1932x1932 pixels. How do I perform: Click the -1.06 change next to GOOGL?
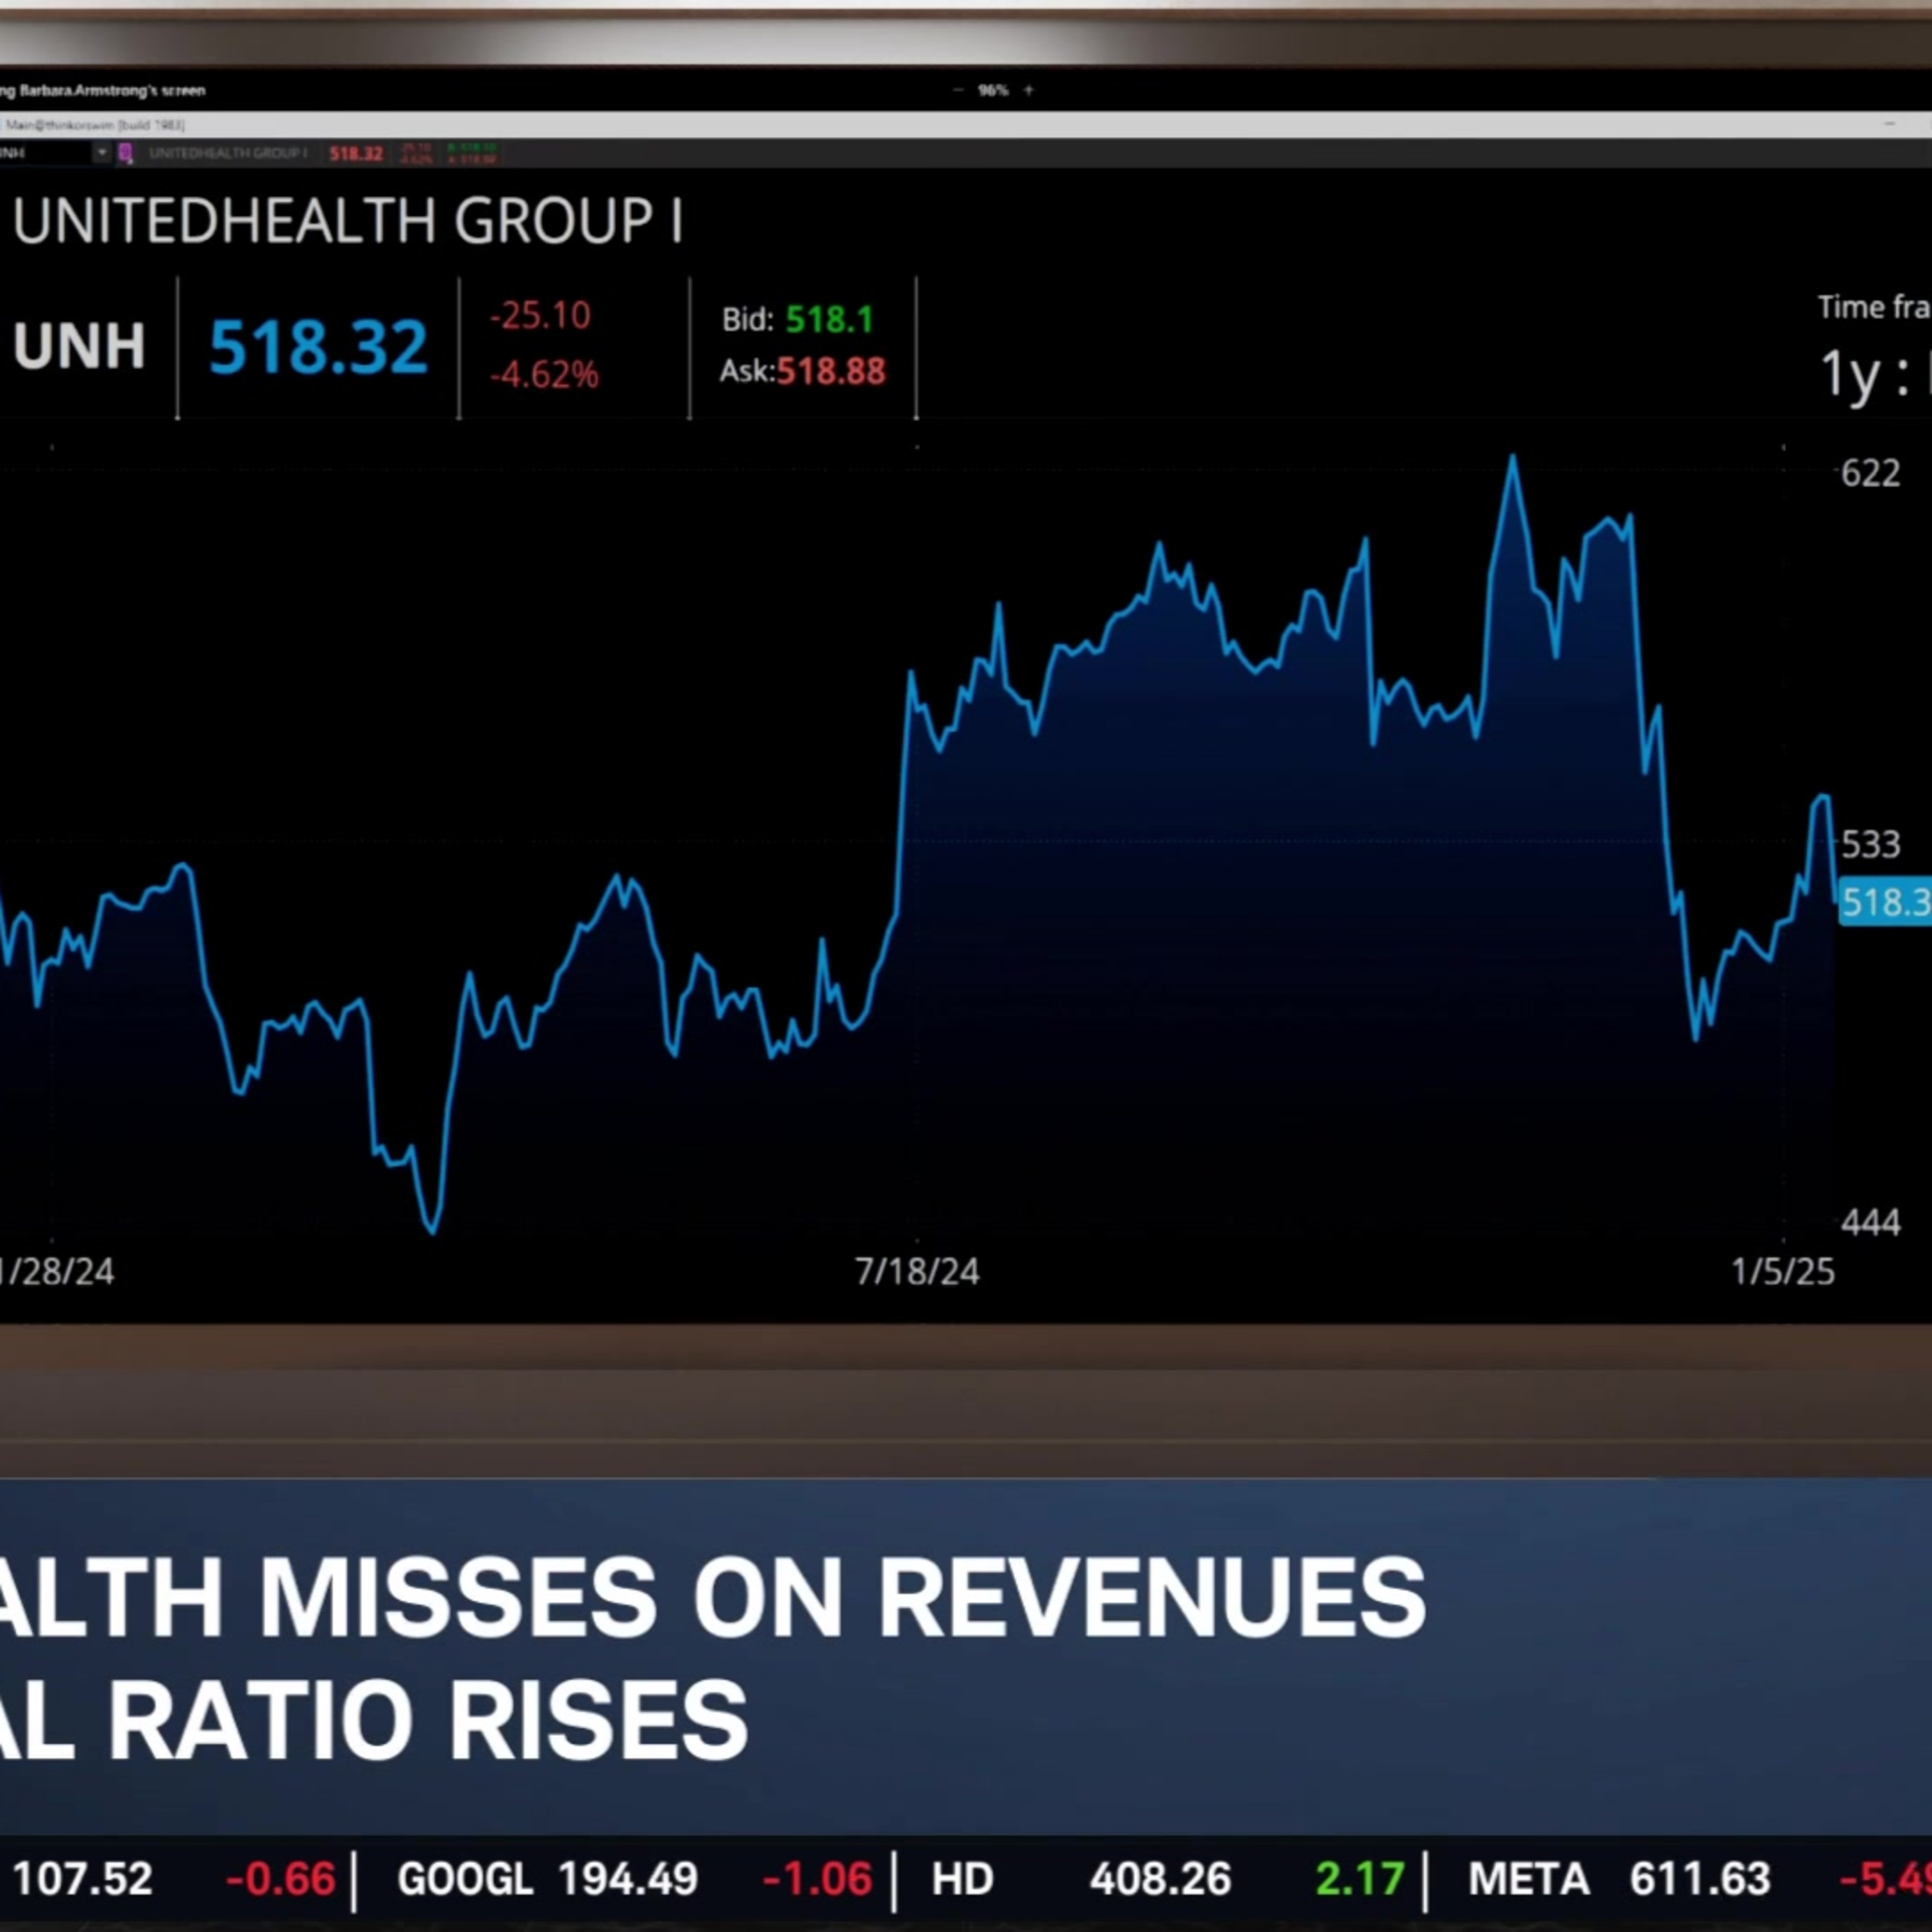point(818,1879)
